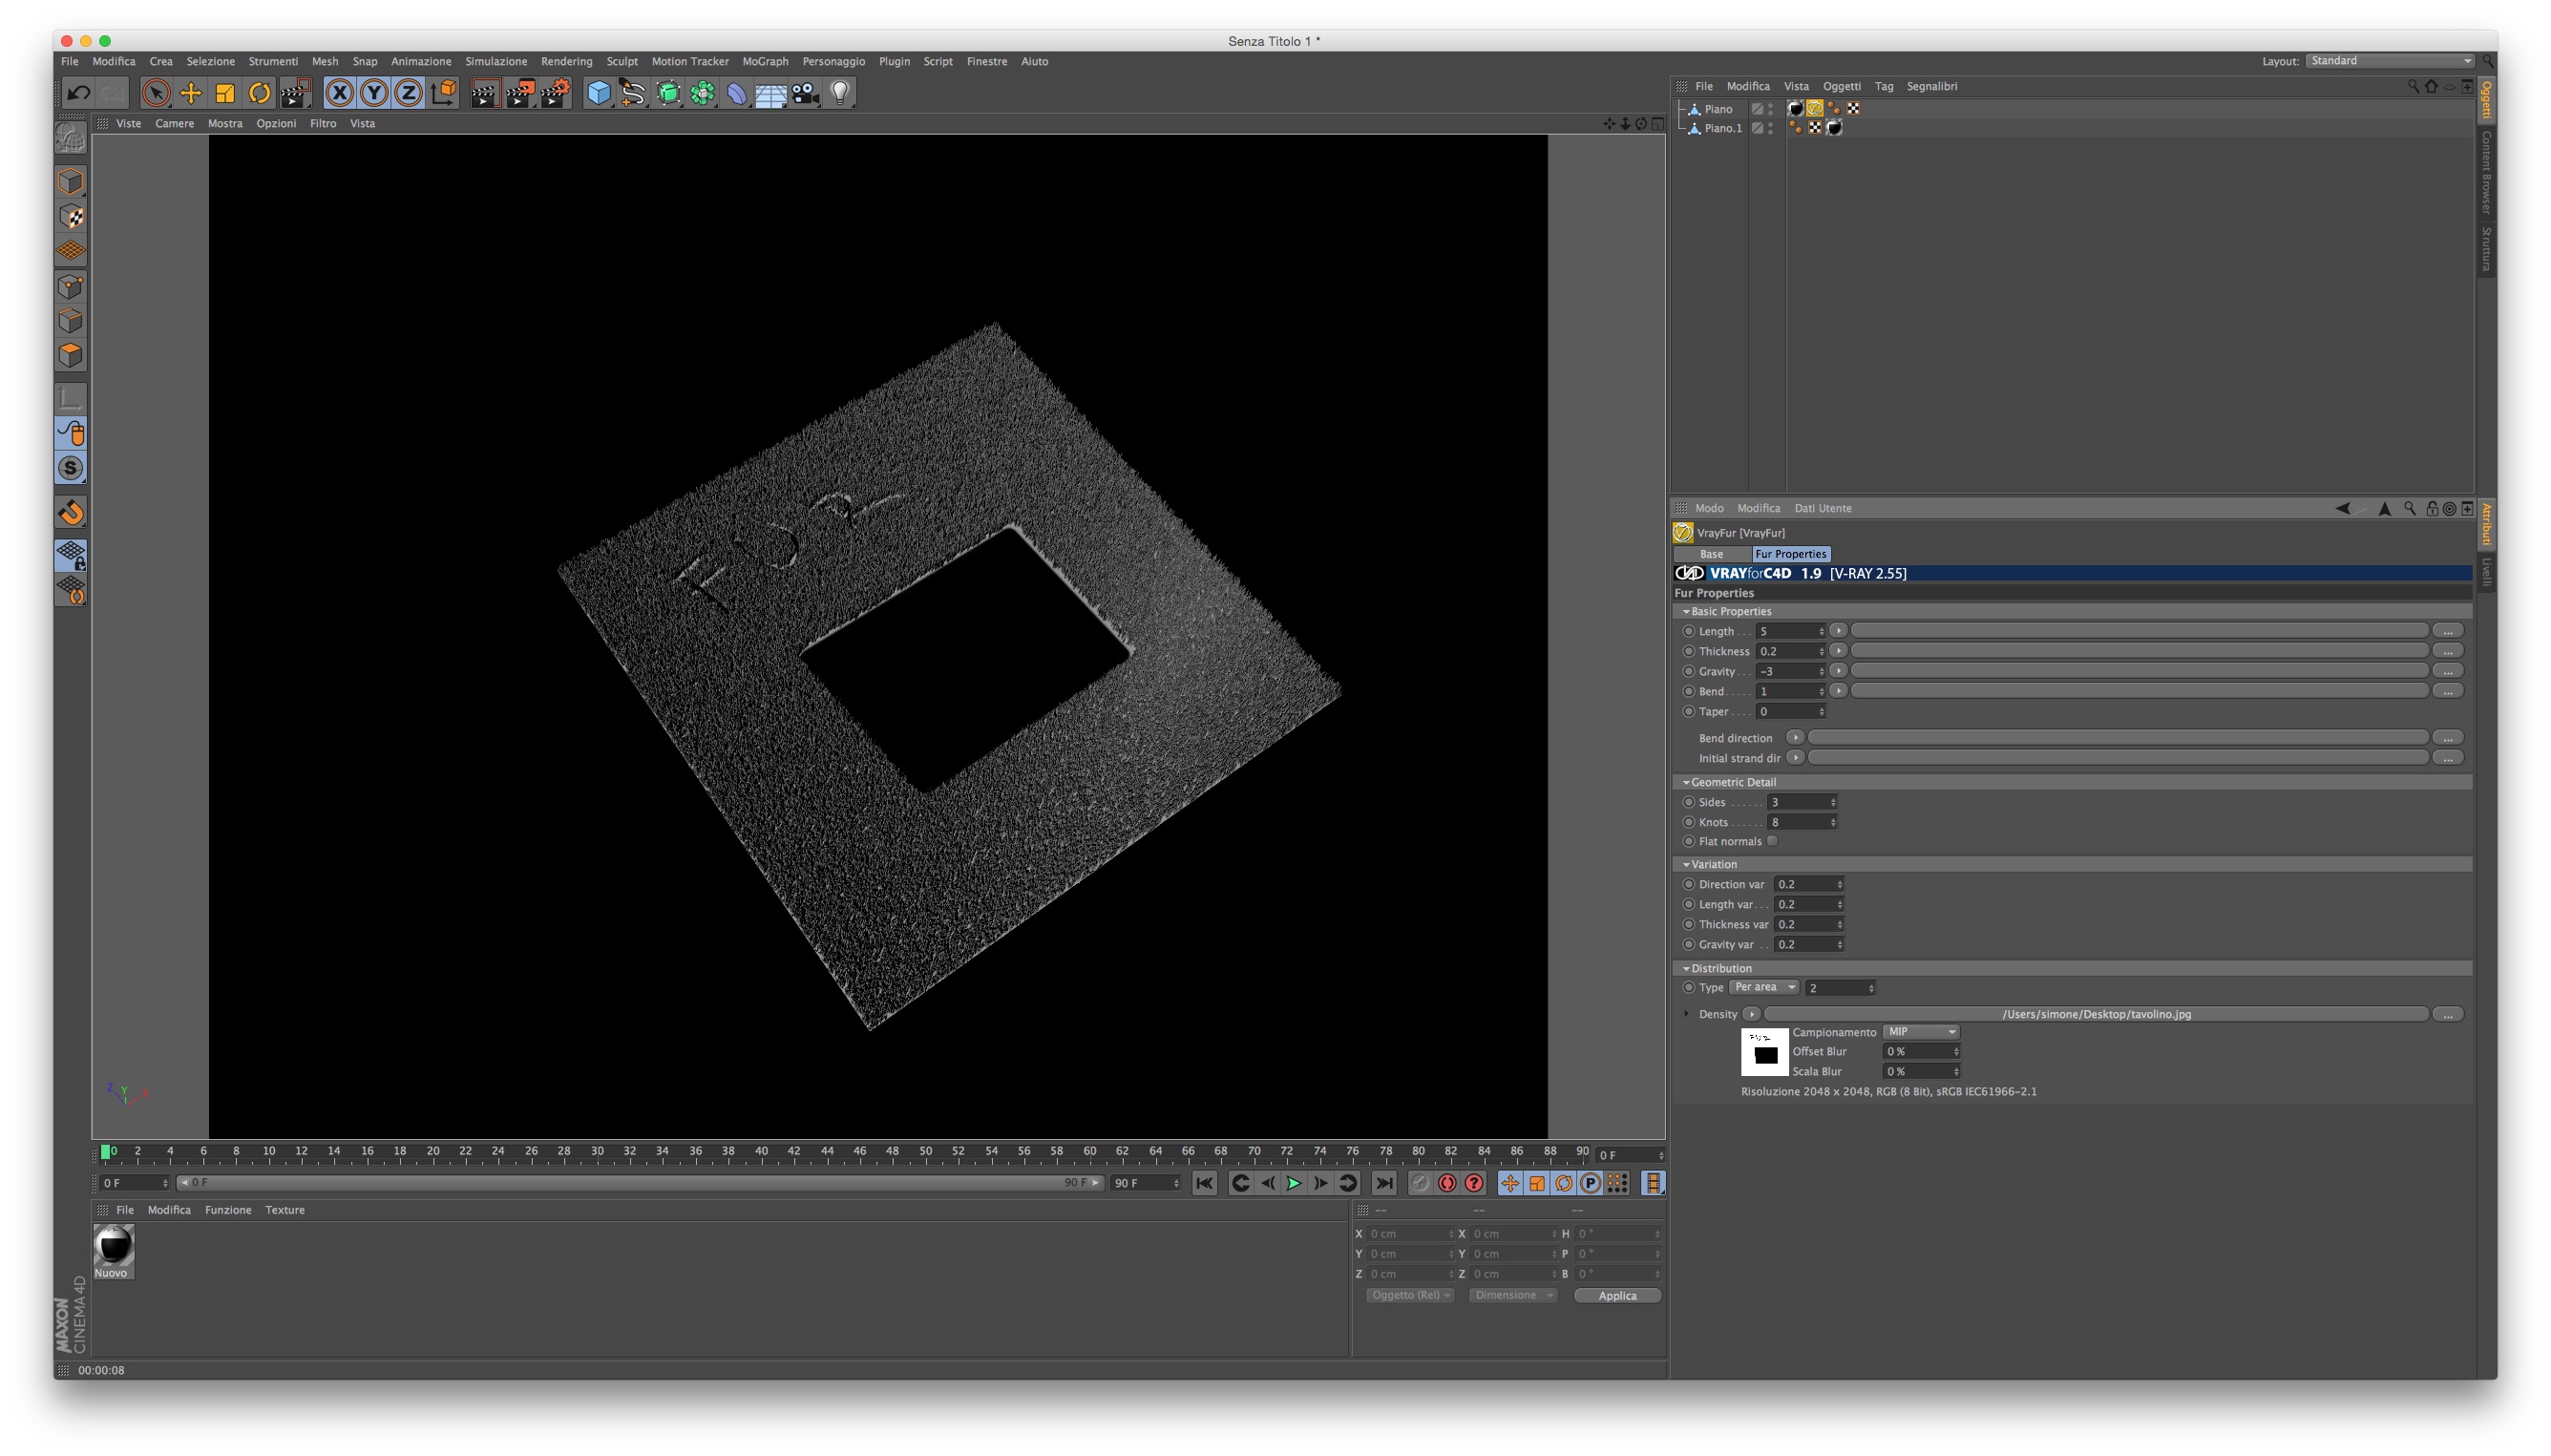The width and height of the screenshot is (2551, 1456).
Task: Open the Distribution Type dropdown (Per area)
Action: [1765, 987]
